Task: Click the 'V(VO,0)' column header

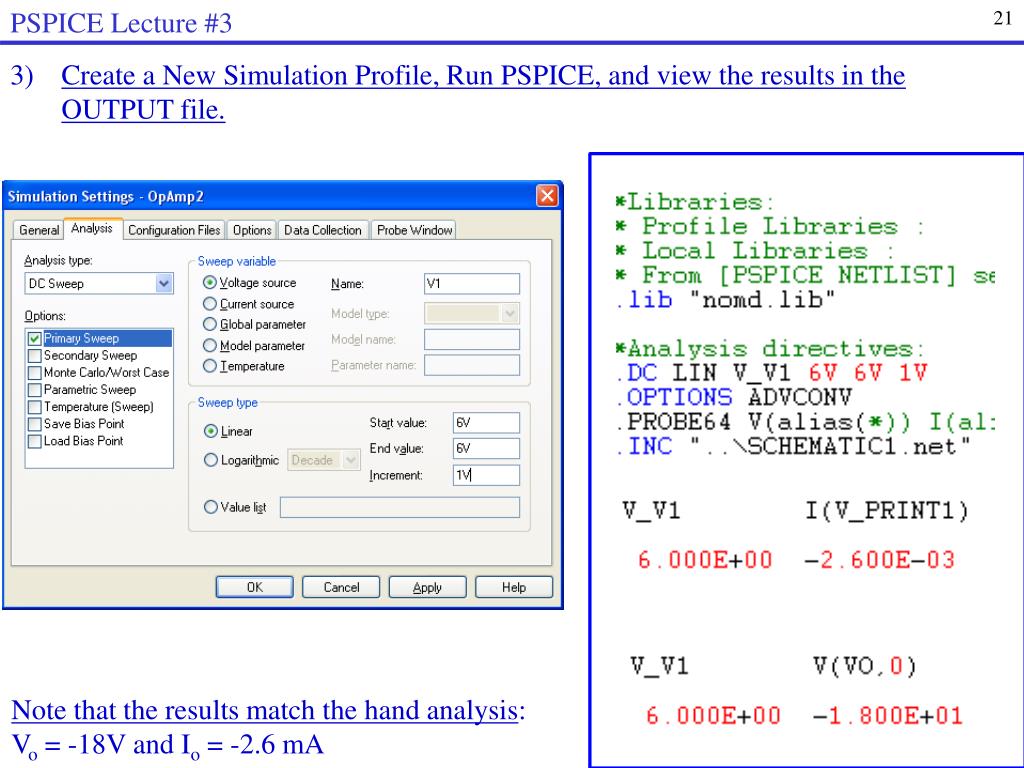Action: coord(865,666)
